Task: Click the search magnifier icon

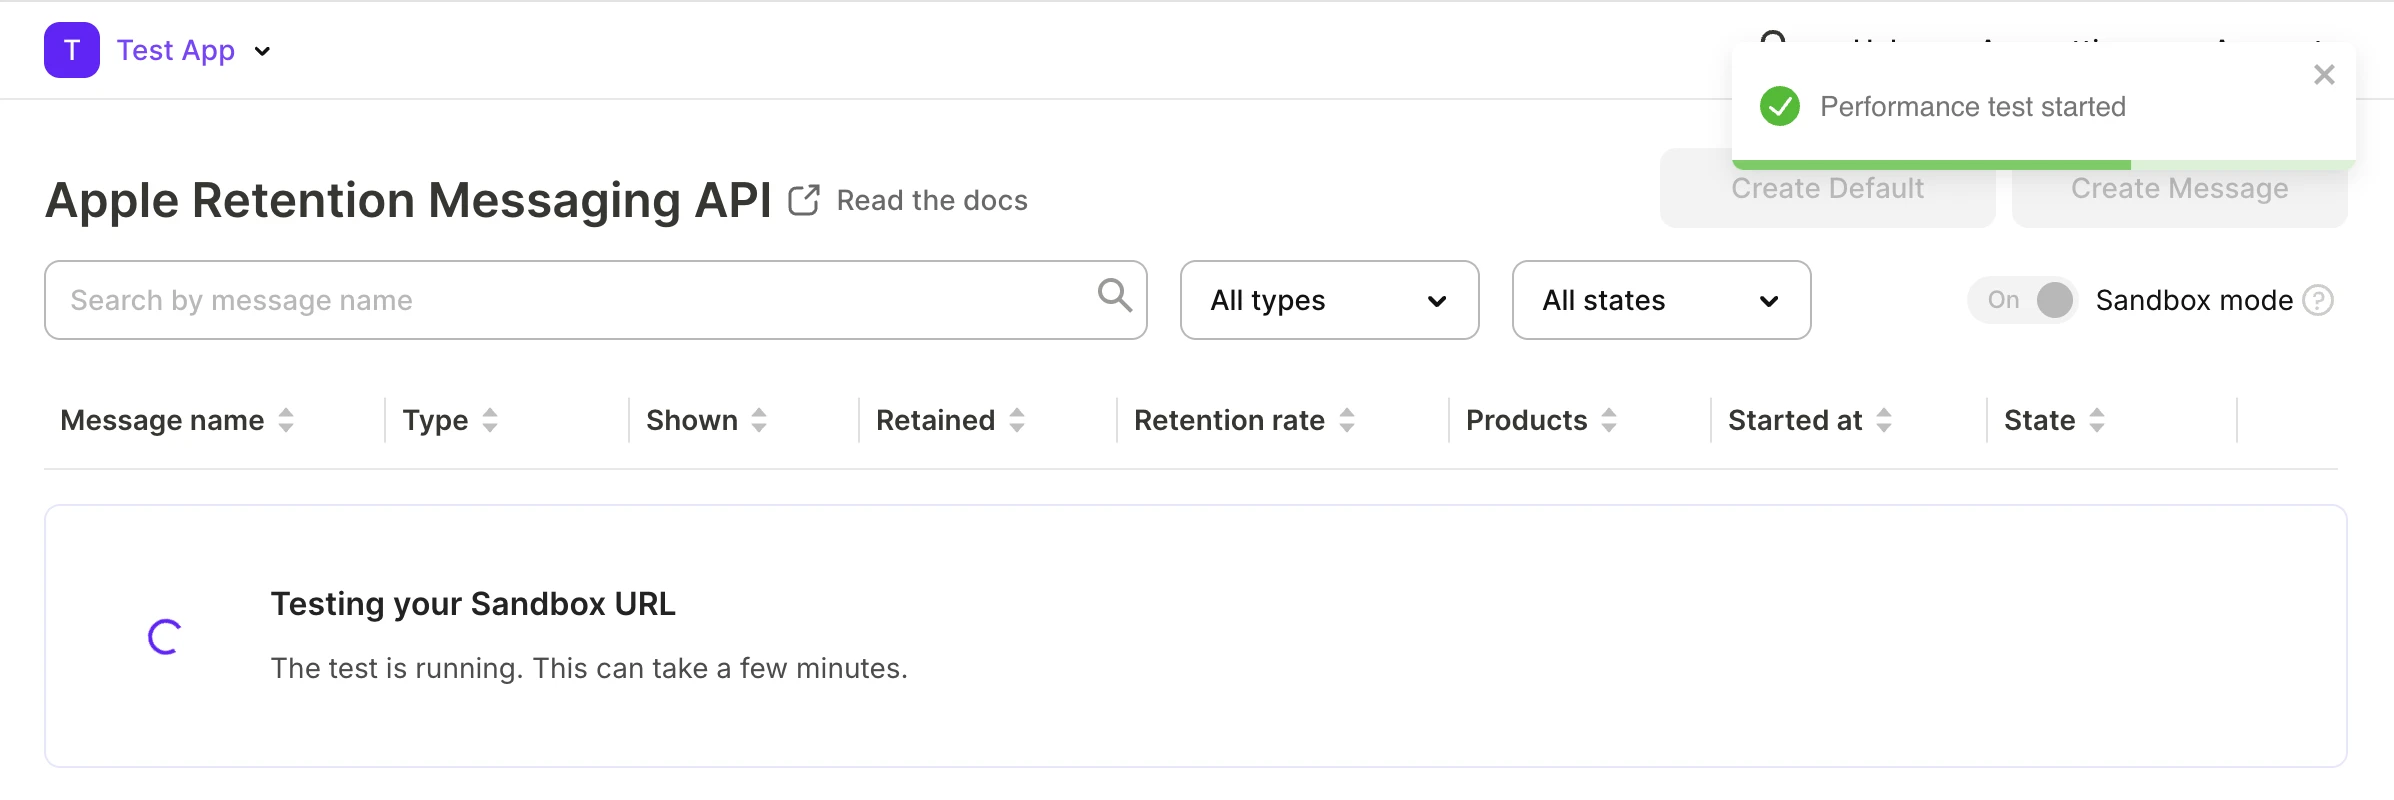Action: (1115, 296)
